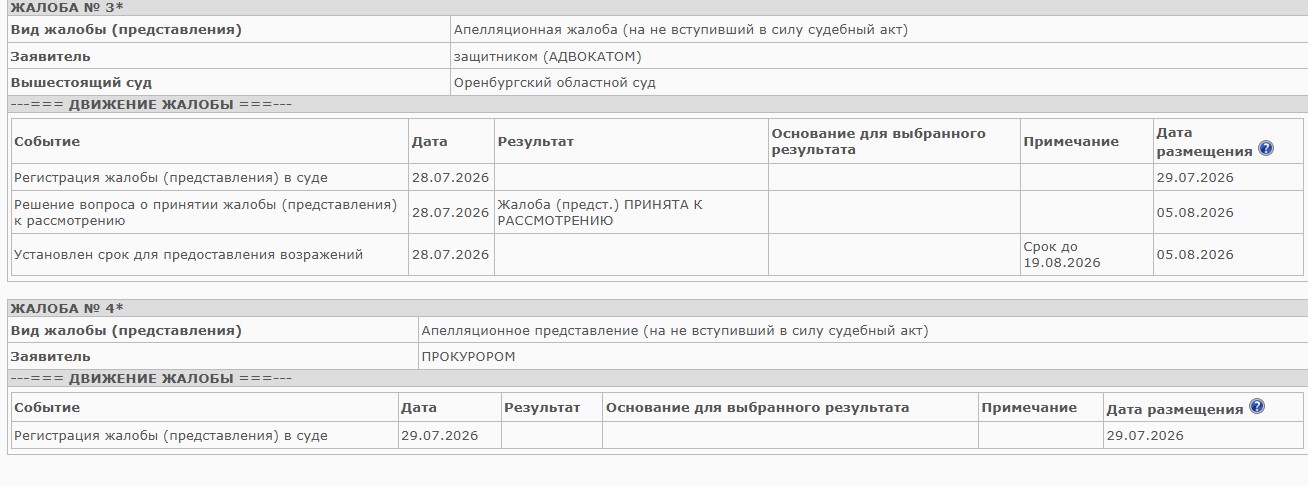Select защитником (АДВОКАТОМ) applicant cell

878,56
